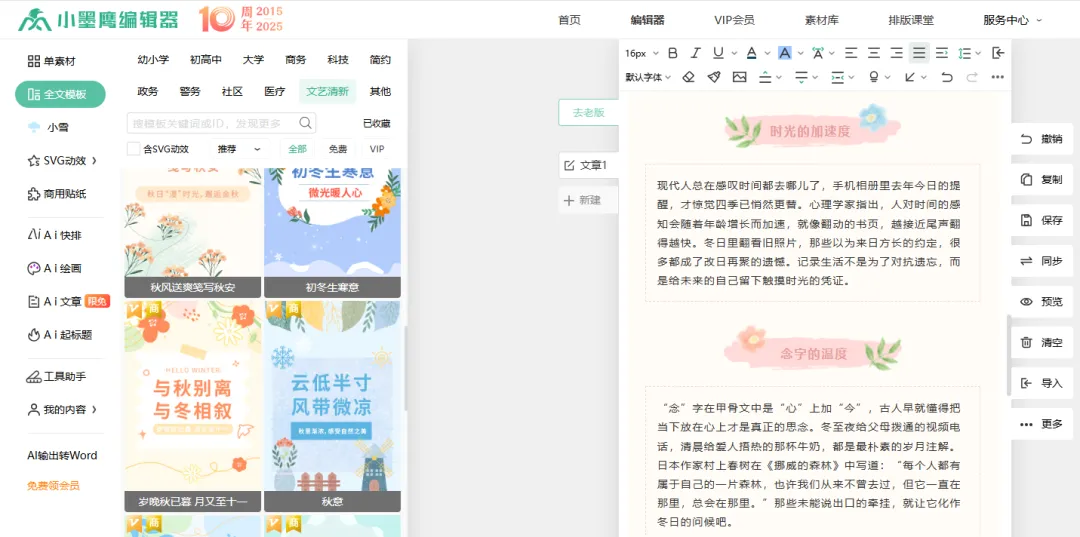Image resolution: width=1080 pixels, height=537 pixels.
Task: Select the 医疗 template category
Action: (x=274, y=92)
